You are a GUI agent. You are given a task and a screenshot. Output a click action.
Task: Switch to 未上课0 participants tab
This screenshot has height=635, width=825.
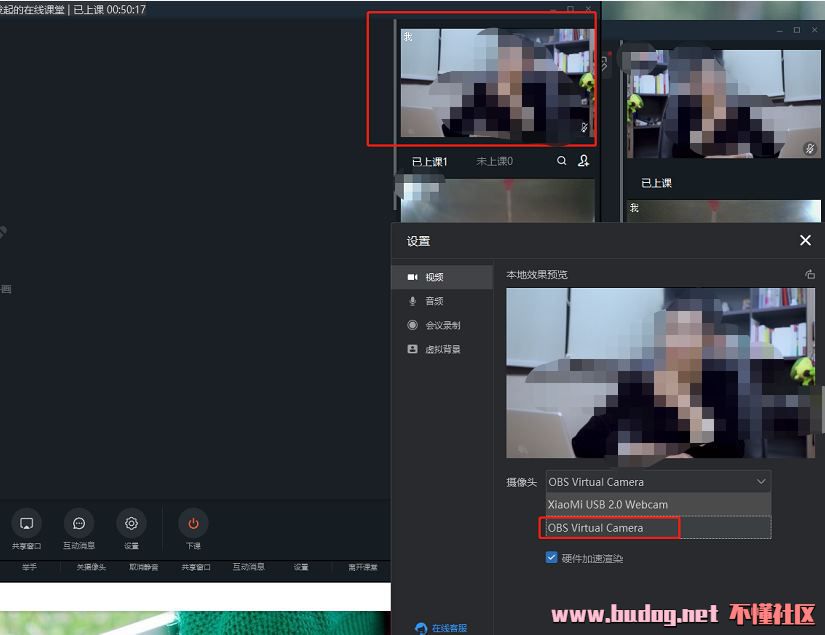click(x=494, y=161)
